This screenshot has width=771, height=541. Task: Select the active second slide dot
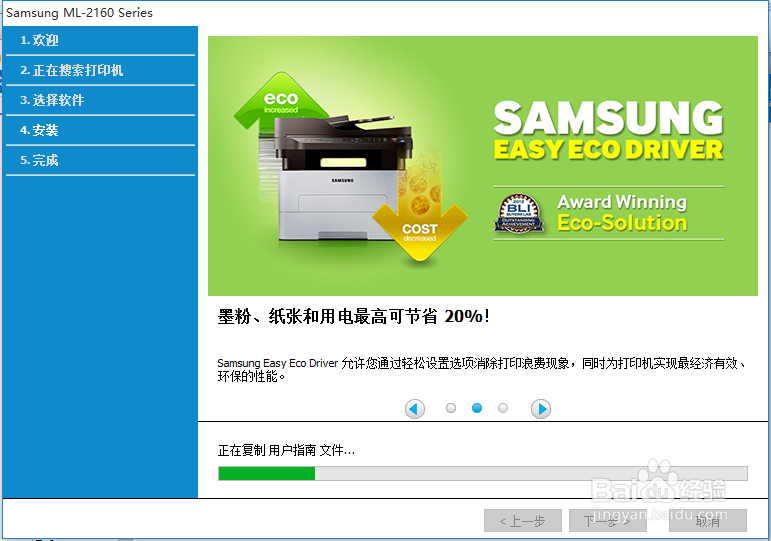pos(477,408)
